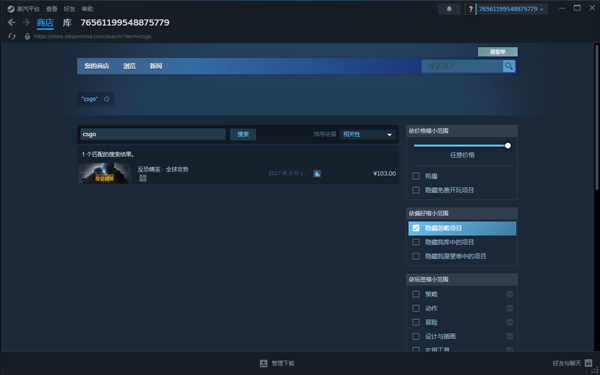600x375 pixels.
Task: Tick the 动作 action tag checkbox
Action: [416, 308]
